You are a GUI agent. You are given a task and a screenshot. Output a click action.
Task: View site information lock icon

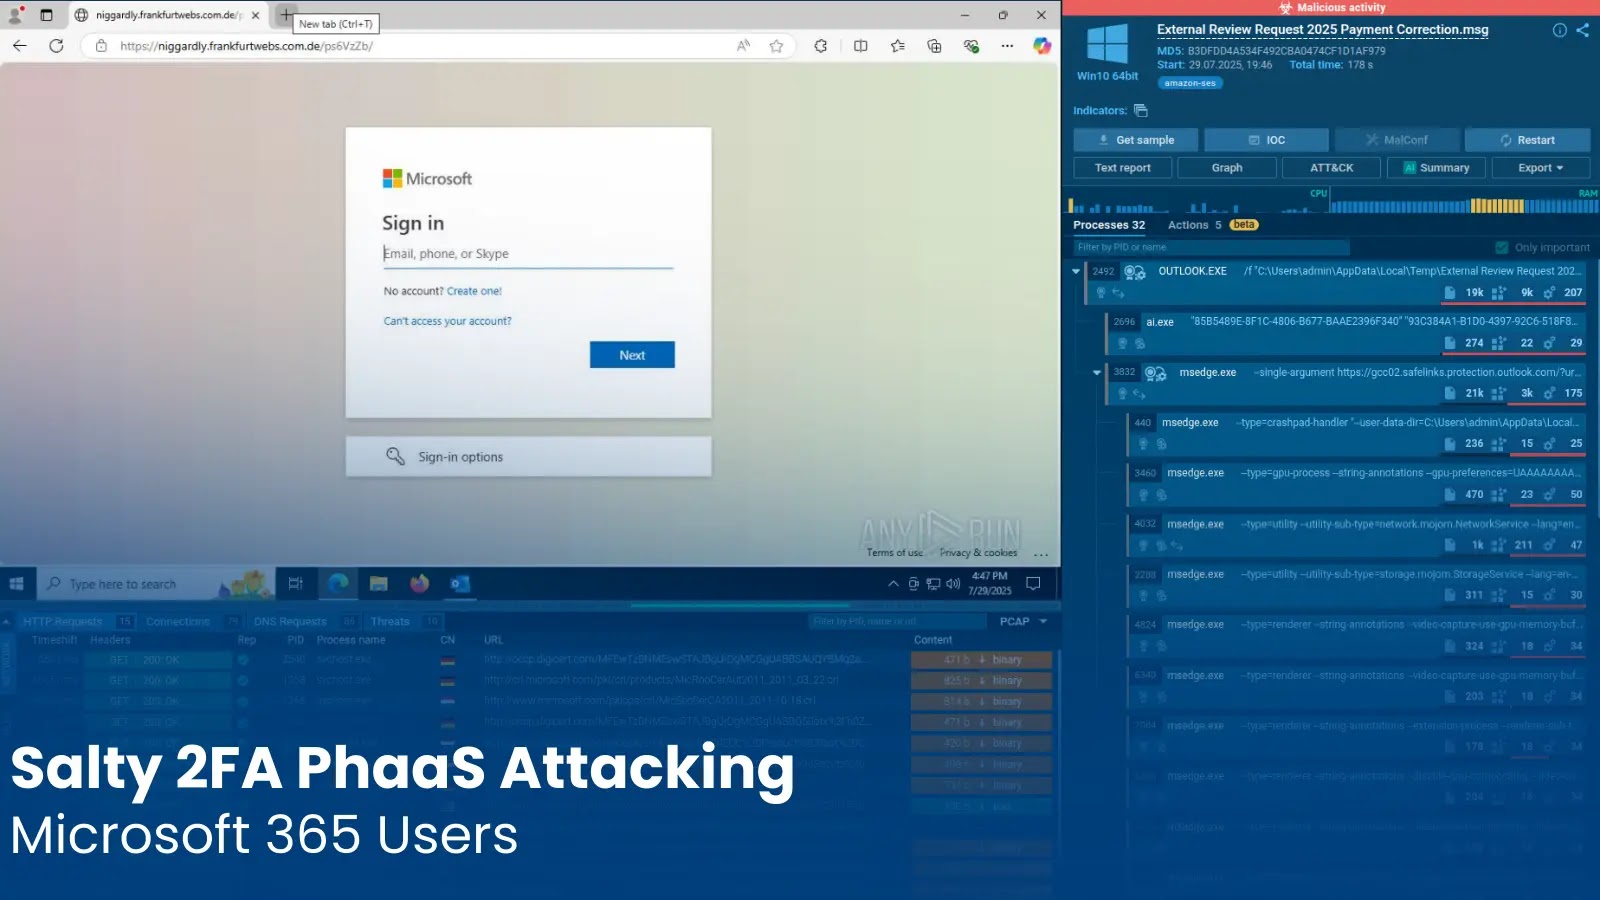click(101, 46)
